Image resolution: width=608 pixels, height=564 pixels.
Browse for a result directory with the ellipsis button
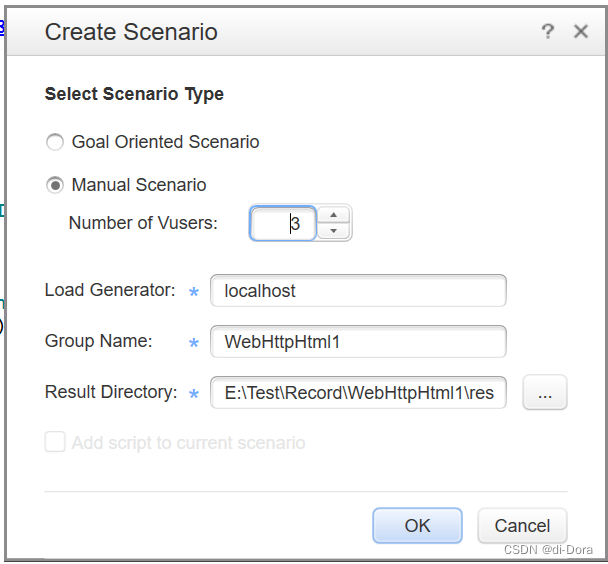click(x=545, y=393)
